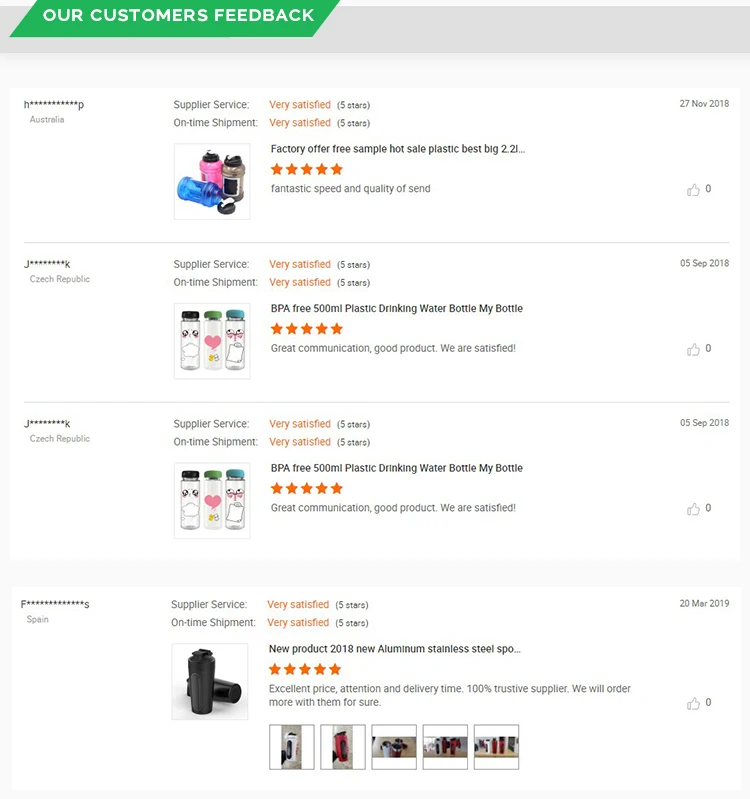Viewport: 750px width, 799px height.
Task: Open "New product 2018 new Aluminum" product link
Action: (395, 649)
